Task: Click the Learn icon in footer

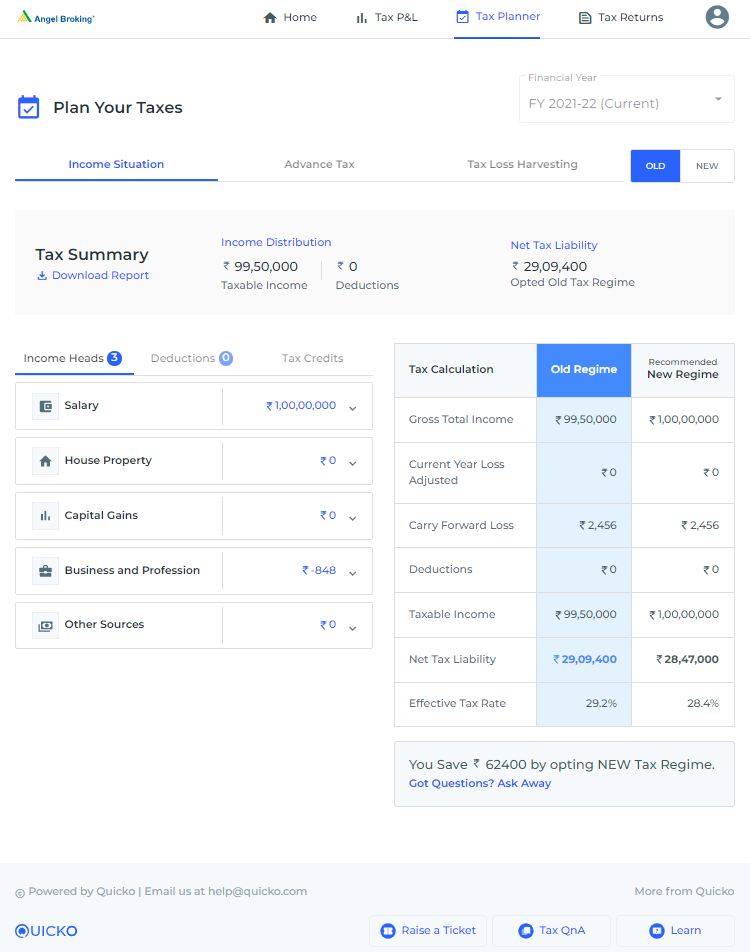Action: 656,931
